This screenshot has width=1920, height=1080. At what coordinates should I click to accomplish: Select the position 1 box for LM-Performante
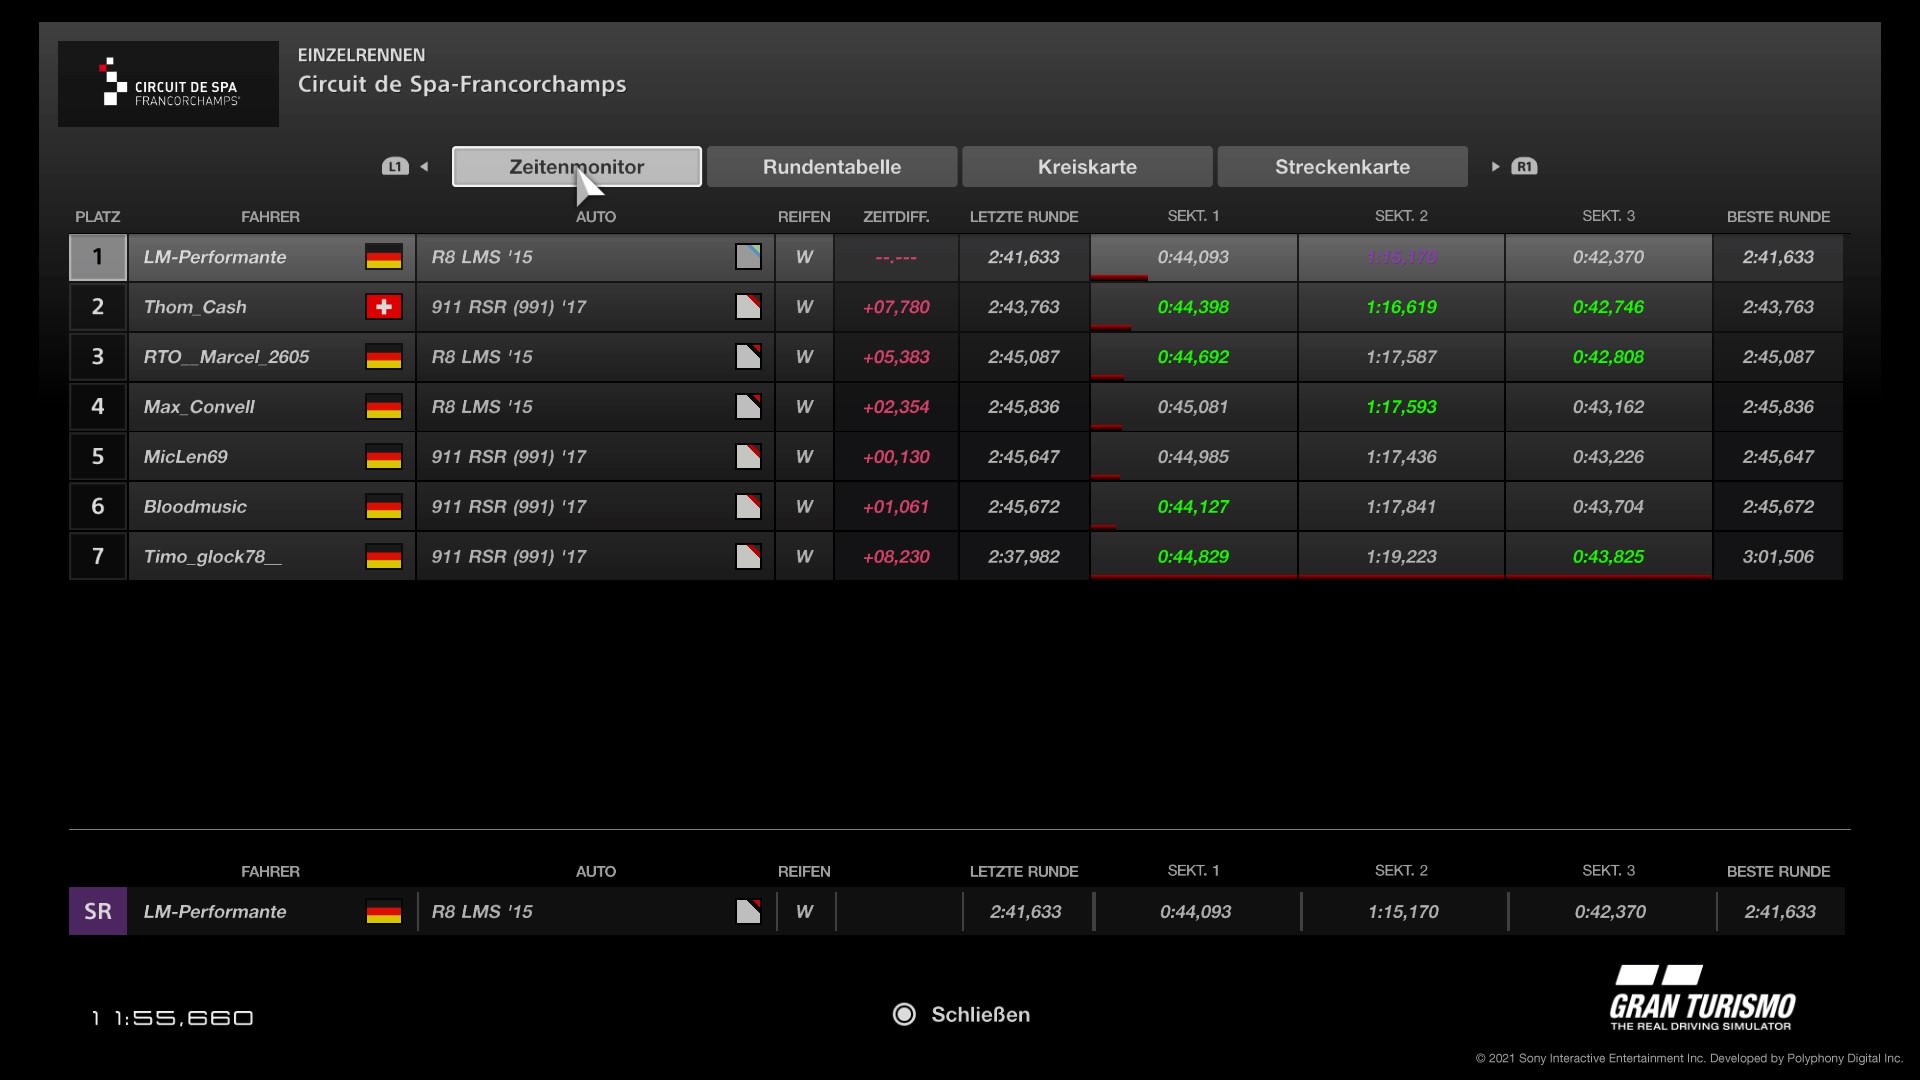tap(98, 257)
